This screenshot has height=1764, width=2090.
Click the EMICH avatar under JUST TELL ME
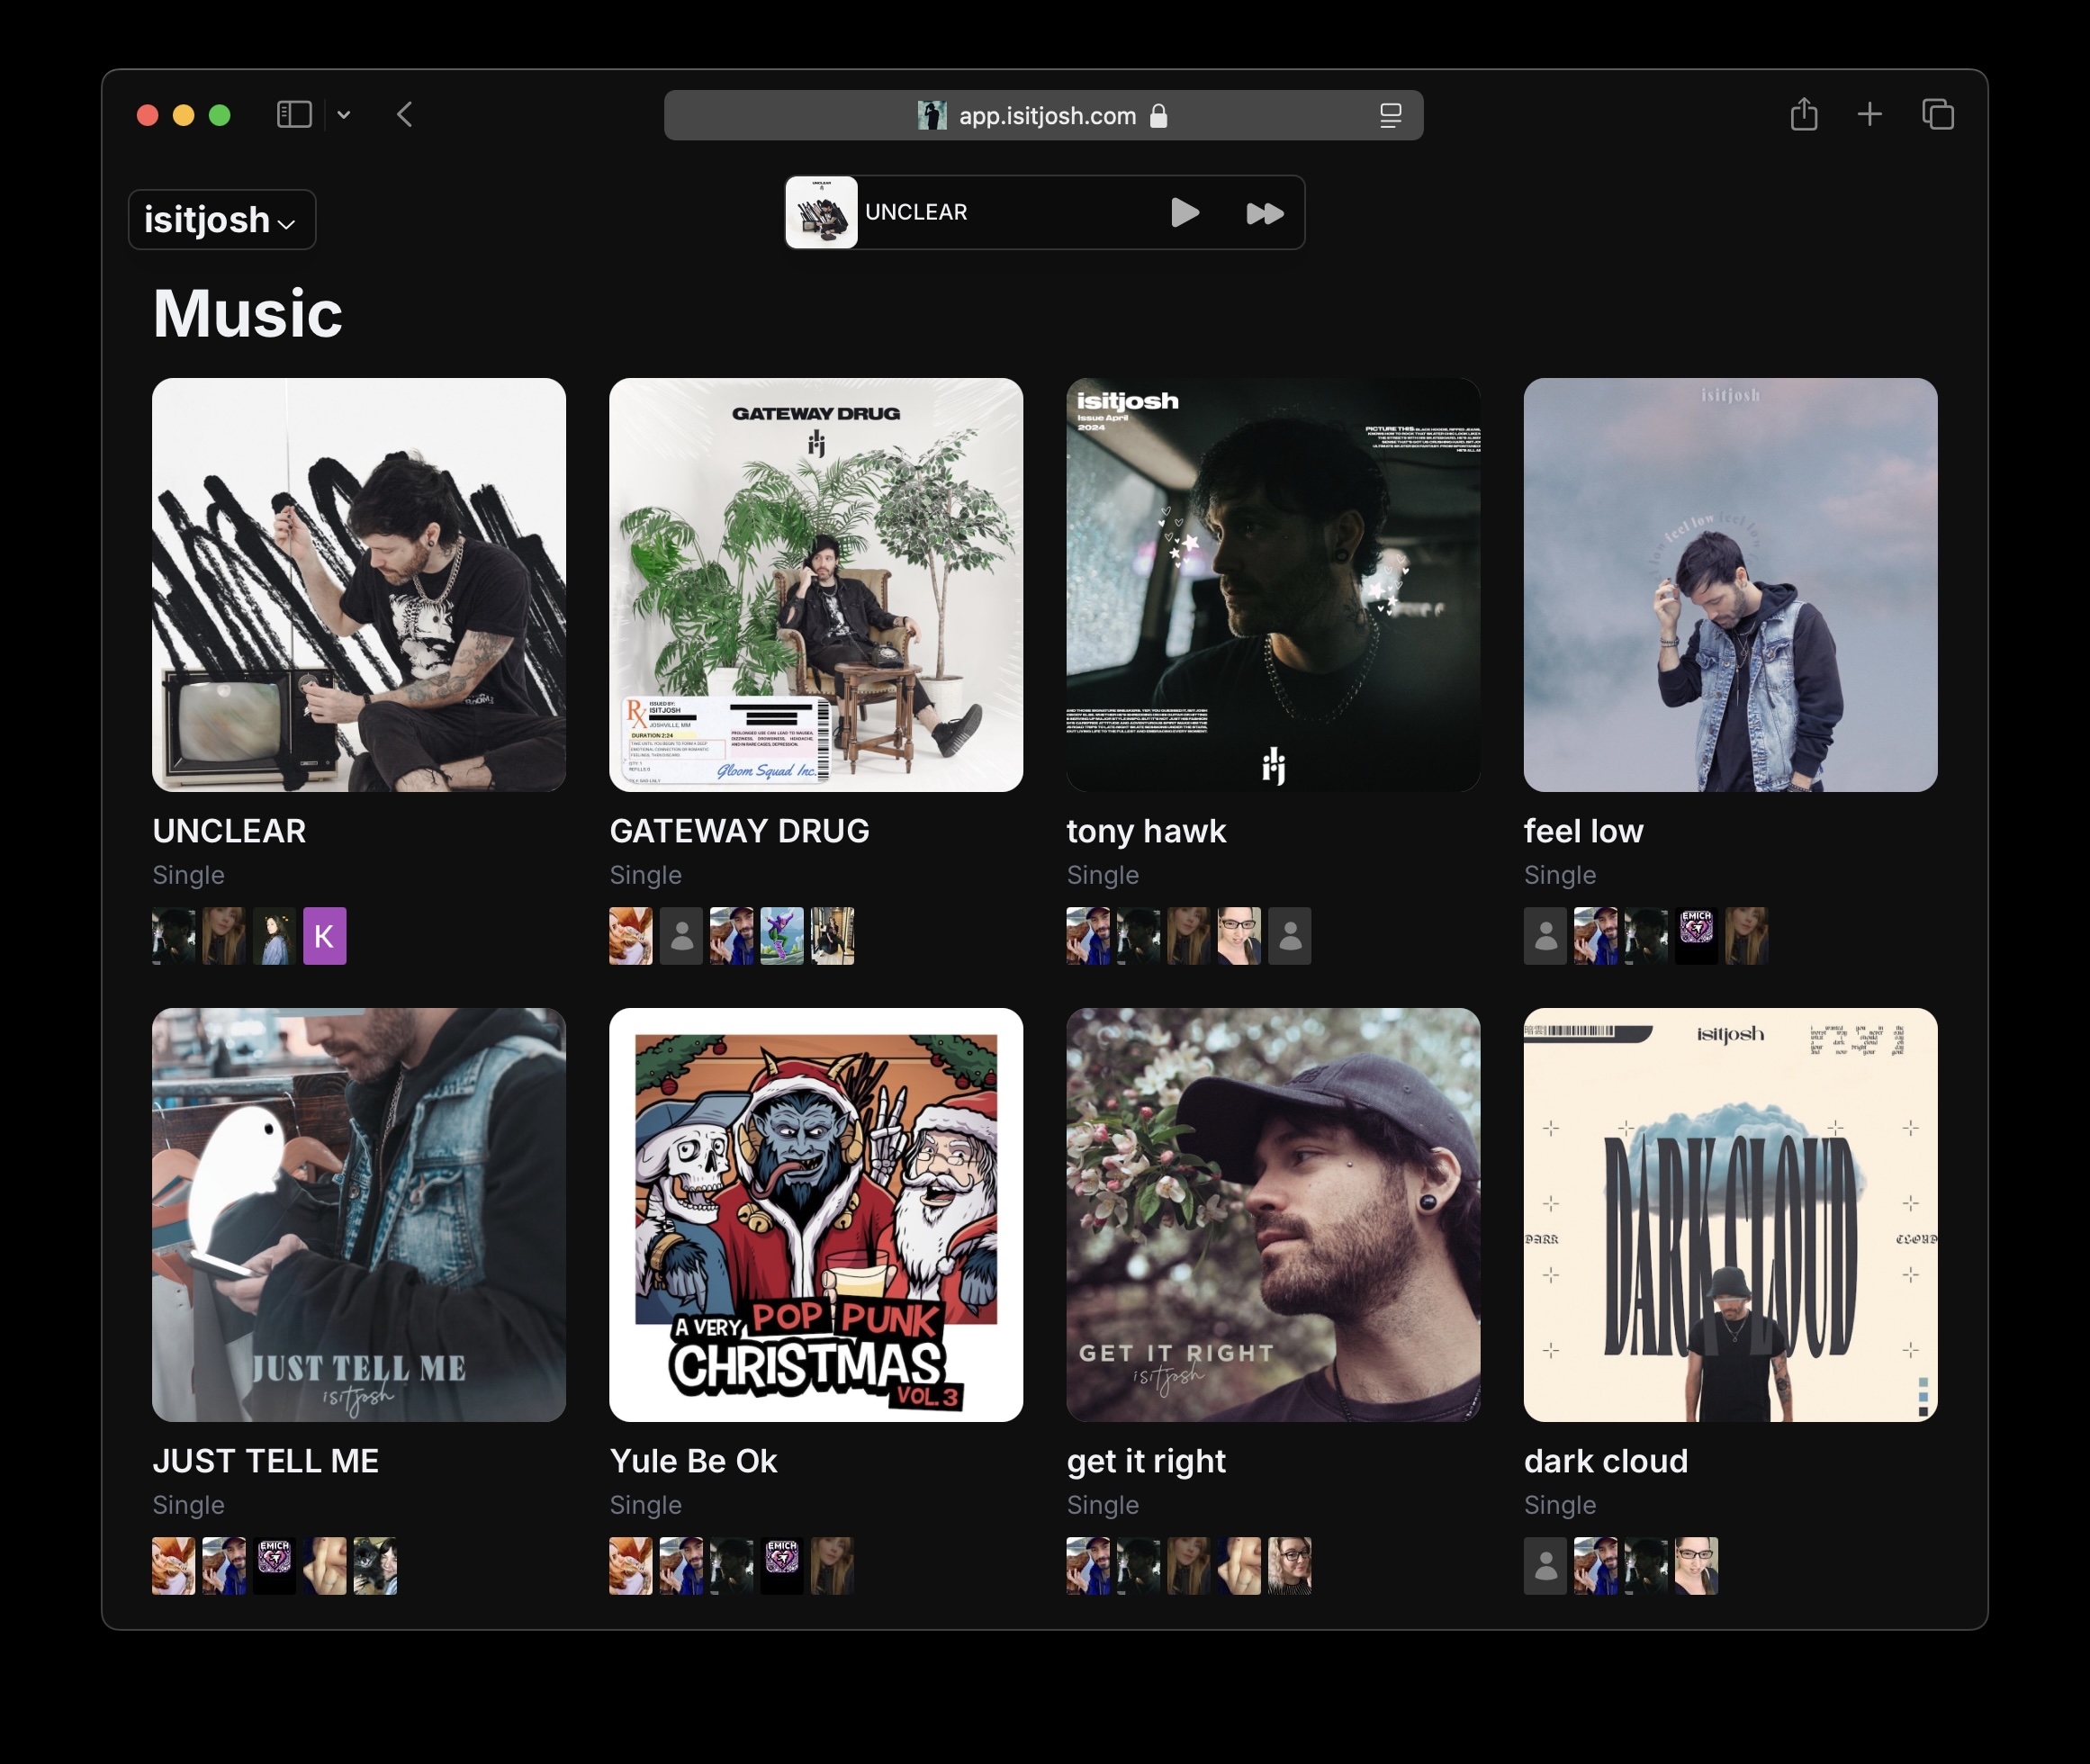point(275,1566)
